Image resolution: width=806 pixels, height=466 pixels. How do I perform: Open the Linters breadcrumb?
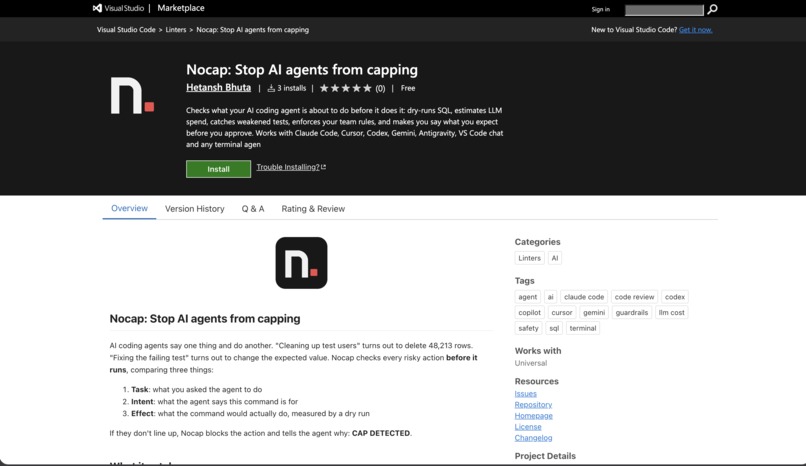(176, 30)
